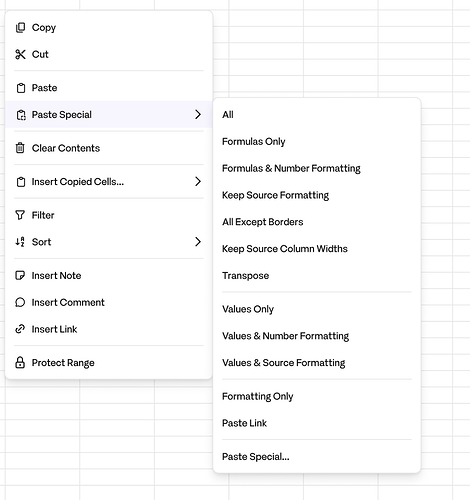Choose Keep Source Column Widths

(285, 249)
